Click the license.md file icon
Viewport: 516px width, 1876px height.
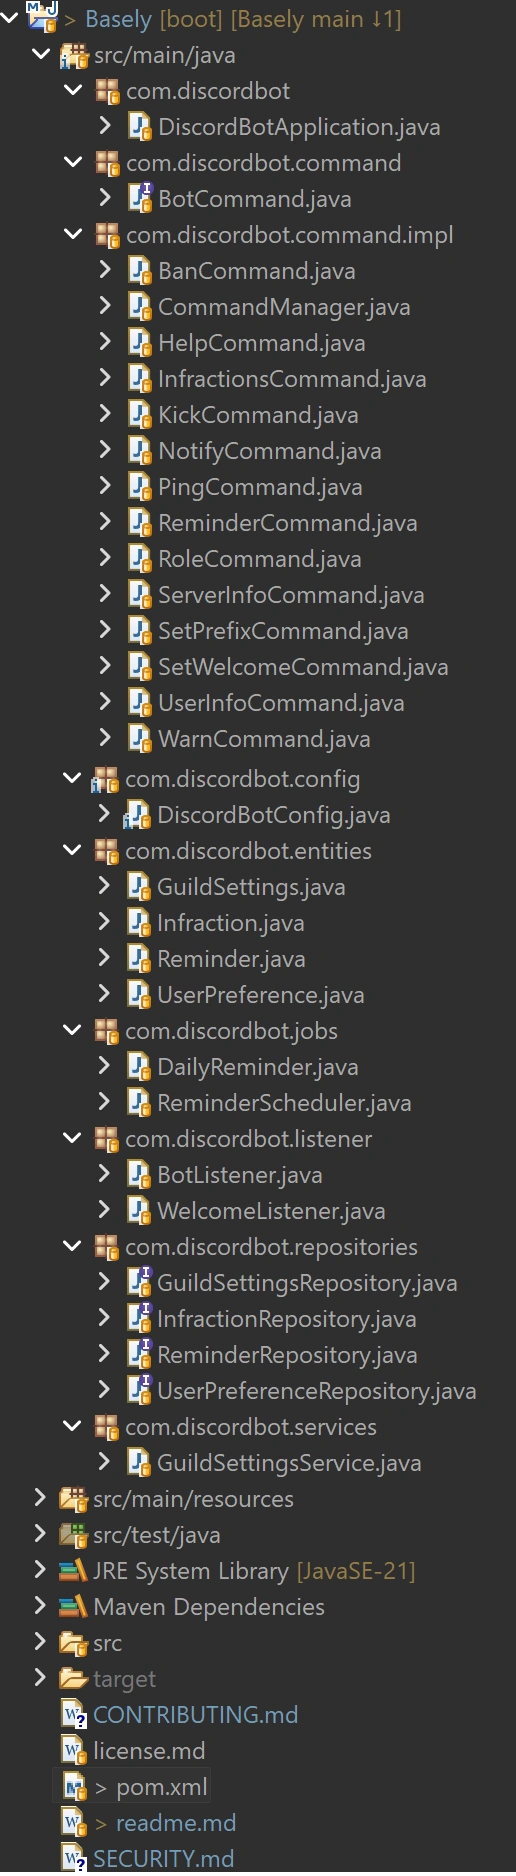74,1751
